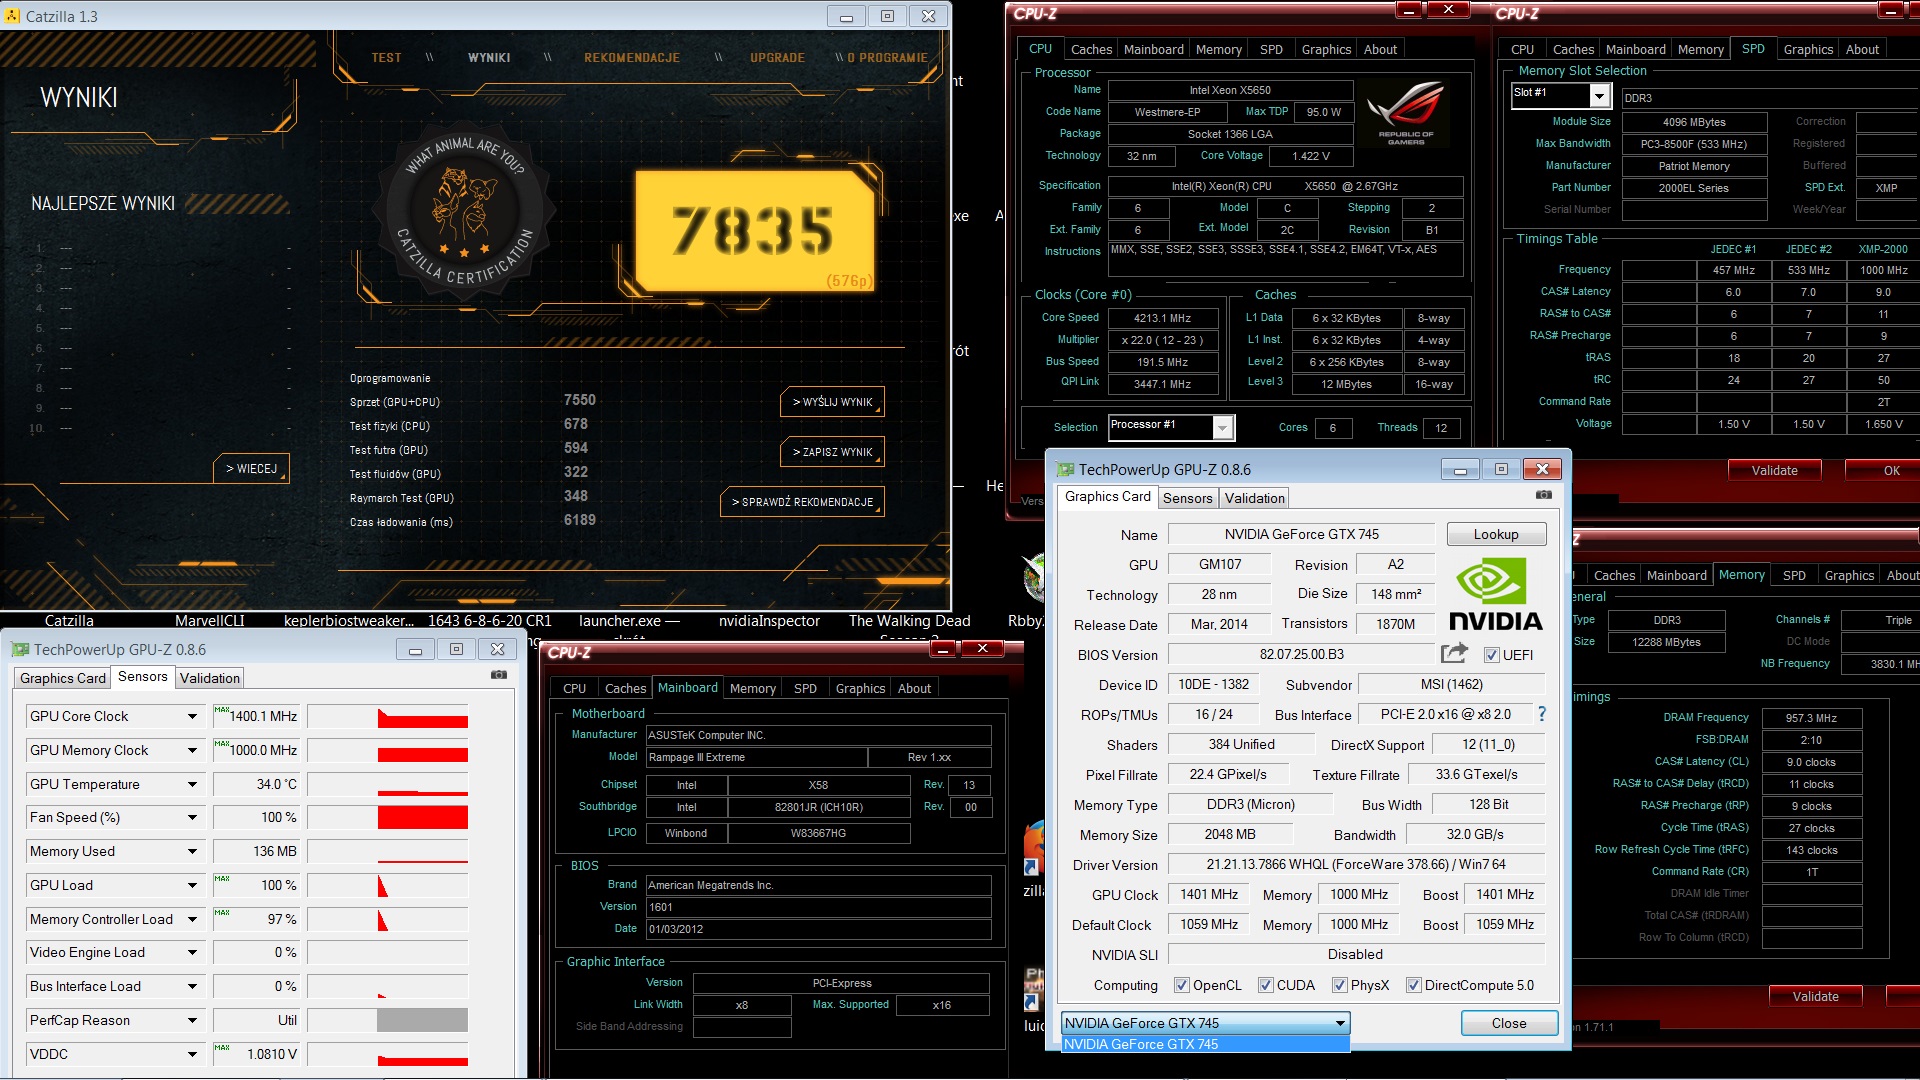Click OK button in CPU-Z SPD window
This screenshot has width=1920, height=1080.
(1884, 470)
